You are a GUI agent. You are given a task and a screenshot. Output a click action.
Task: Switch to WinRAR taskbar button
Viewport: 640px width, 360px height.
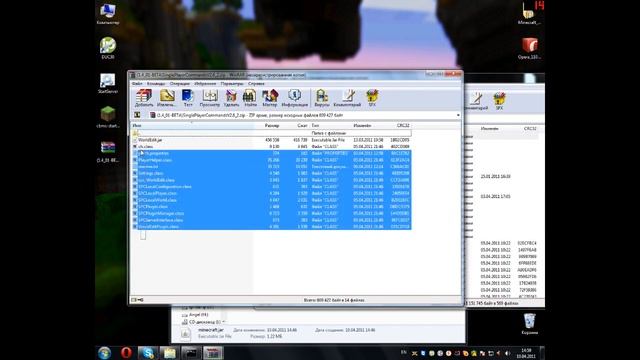pos(213,353)
